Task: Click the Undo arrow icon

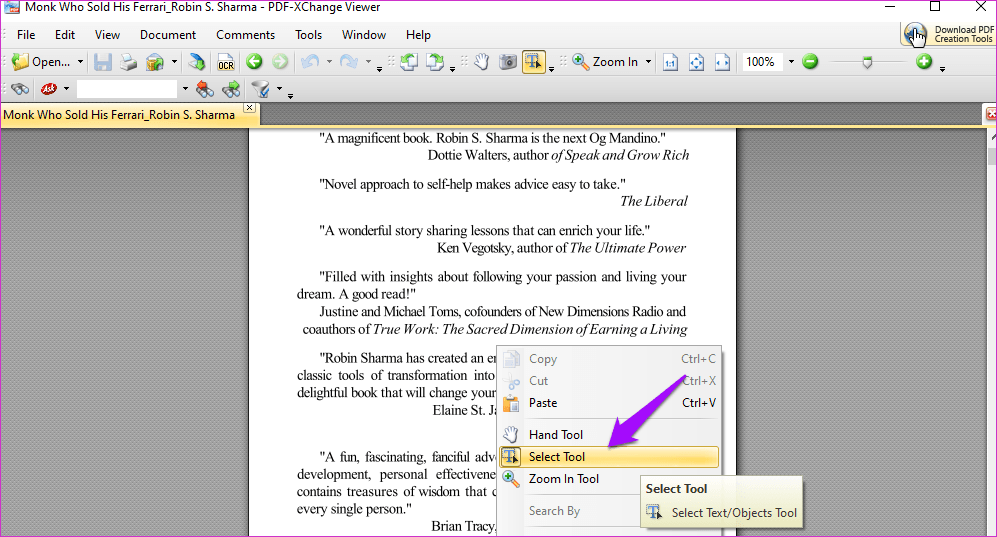Action: (310, 62)
